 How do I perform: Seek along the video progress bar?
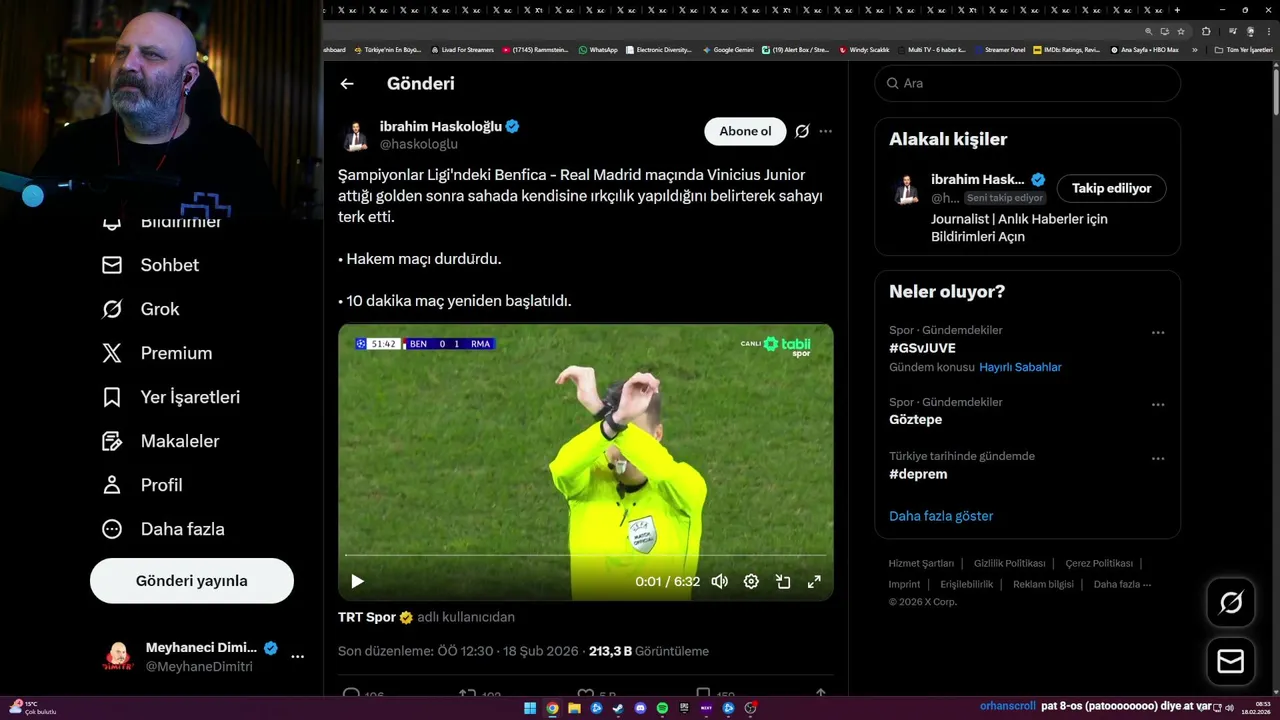586,555
